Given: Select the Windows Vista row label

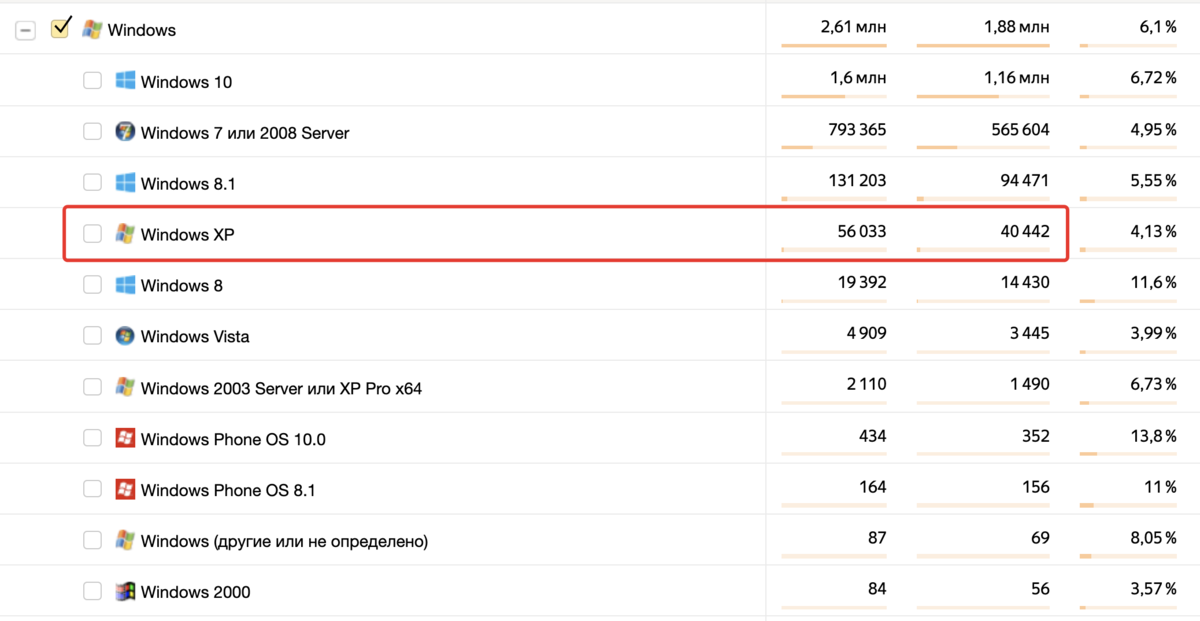Looking at the screenshot, I should point(195,337).
